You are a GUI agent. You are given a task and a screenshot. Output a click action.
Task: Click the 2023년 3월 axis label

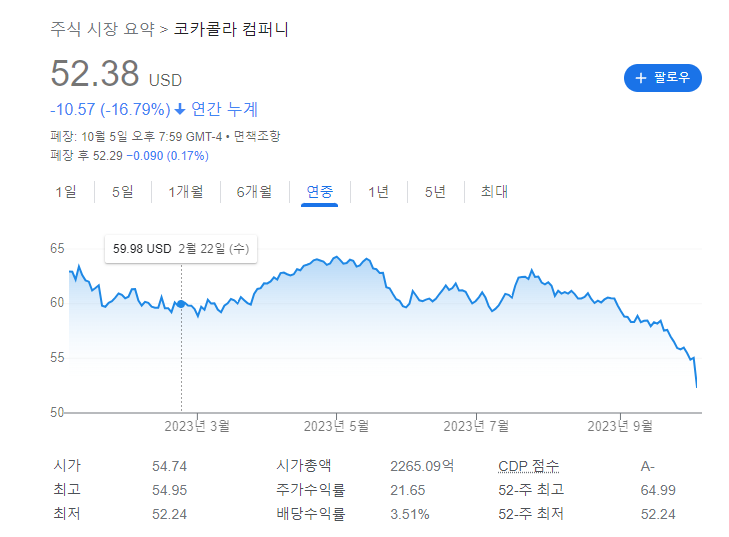[197, 426]
